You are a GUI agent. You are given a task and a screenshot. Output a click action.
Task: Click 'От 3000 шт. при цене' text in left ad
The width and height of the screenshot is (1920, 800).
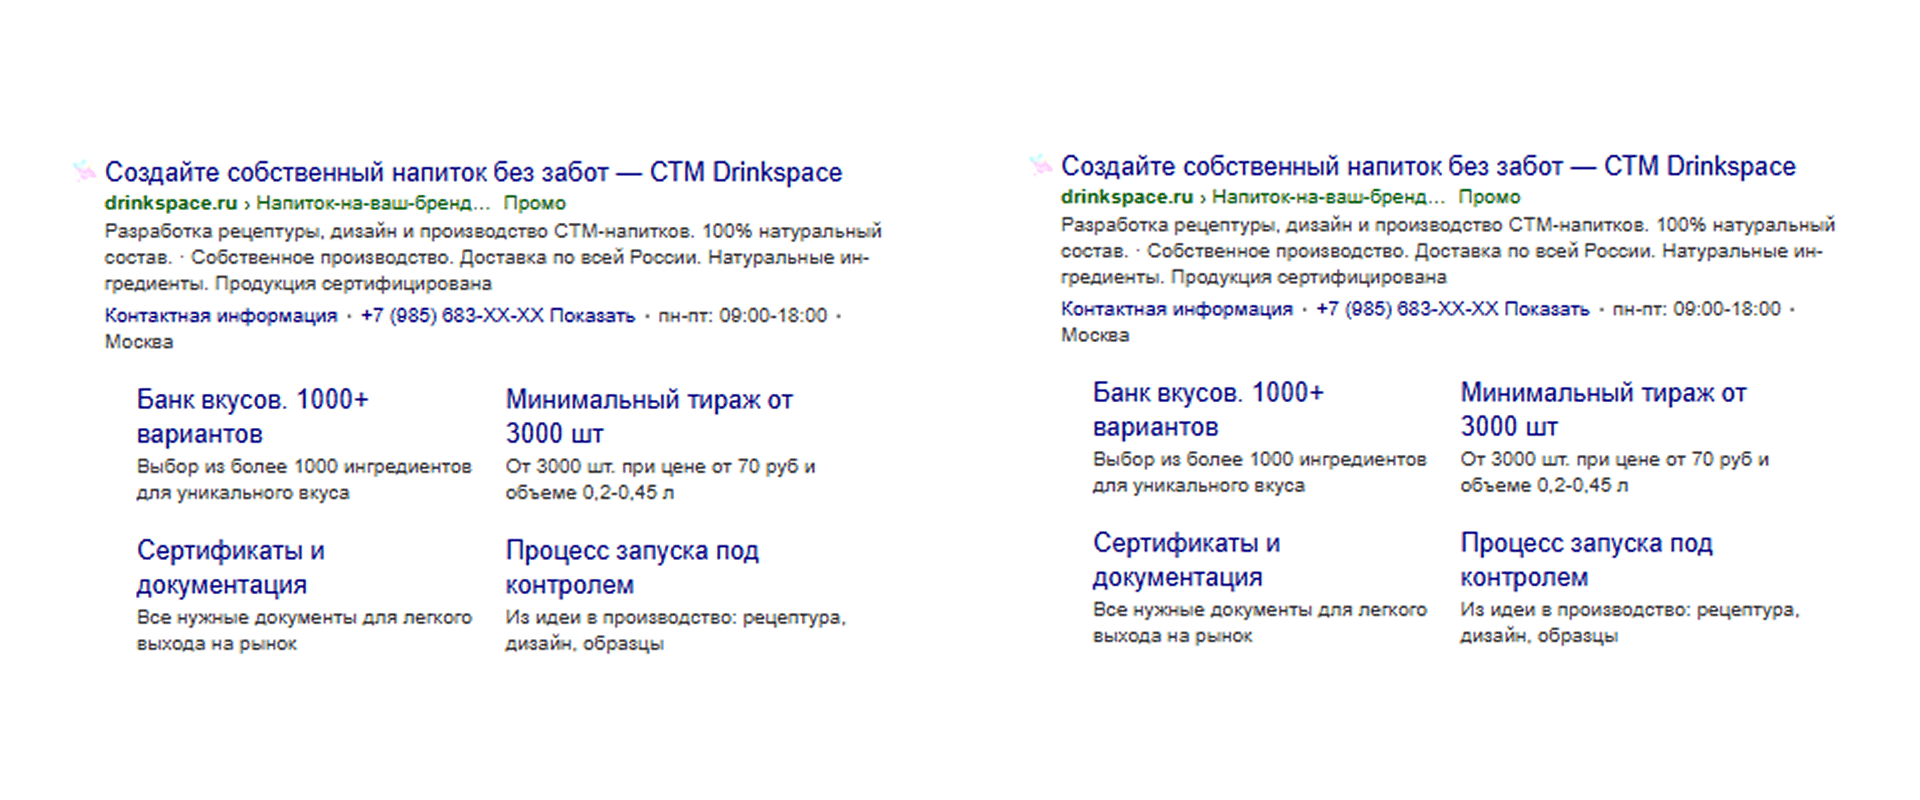(x=660, y=480)
